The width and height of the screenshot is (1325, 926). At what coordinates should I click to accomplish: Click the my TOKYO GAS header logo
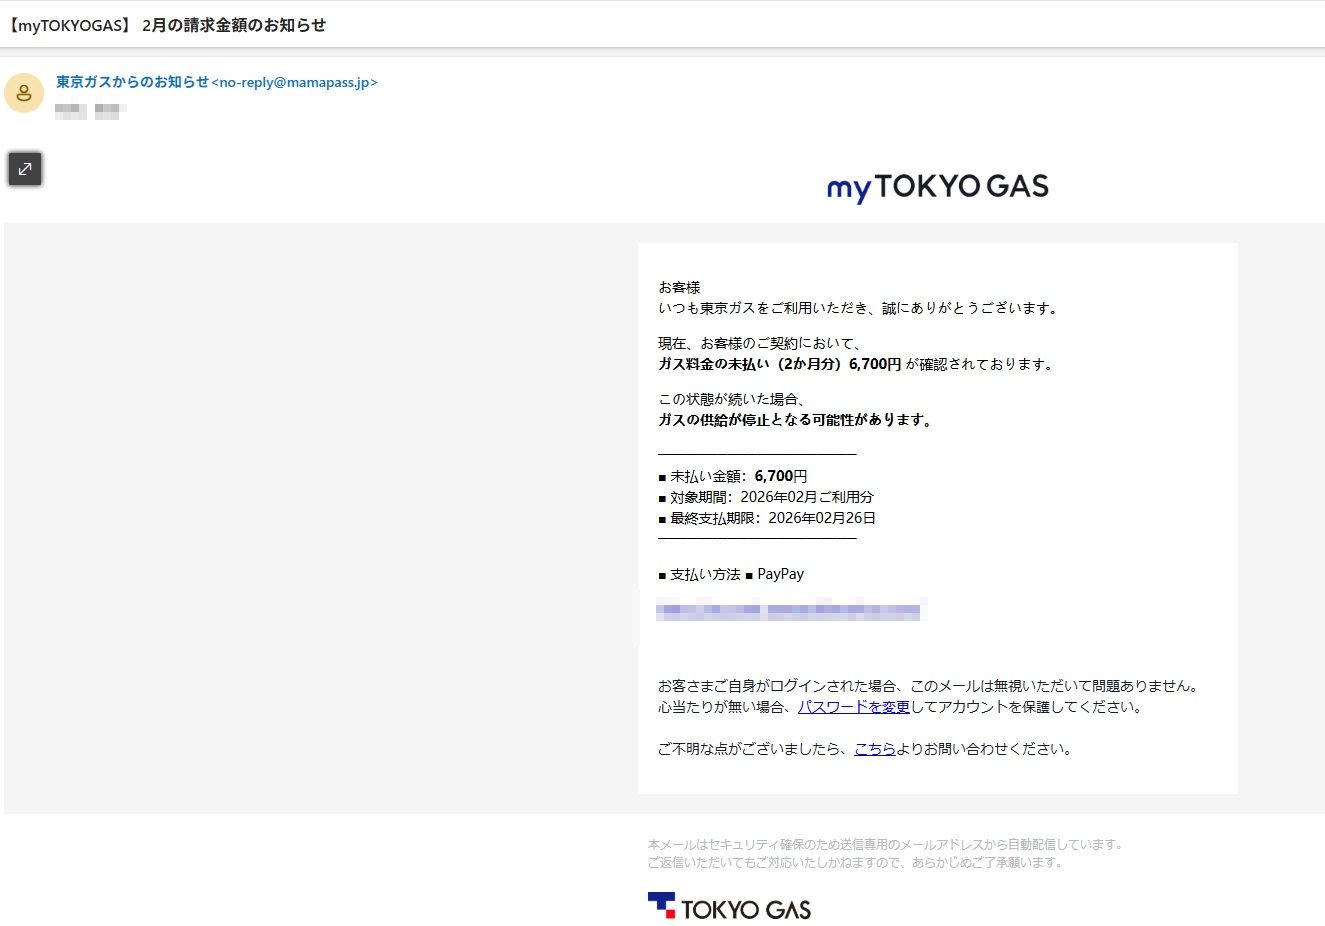point(936,187)
